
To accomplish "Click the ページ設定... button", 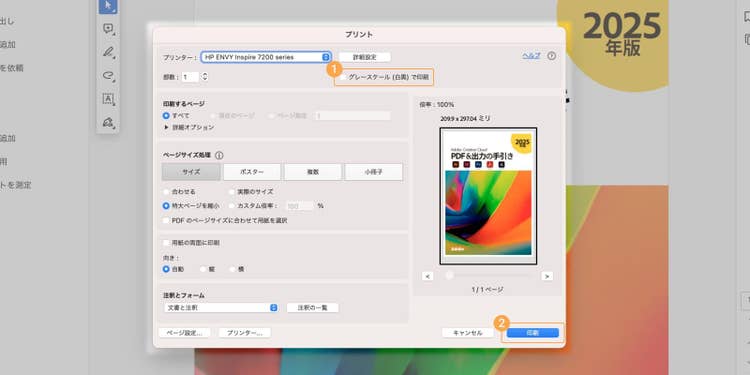I will (184, 332).
